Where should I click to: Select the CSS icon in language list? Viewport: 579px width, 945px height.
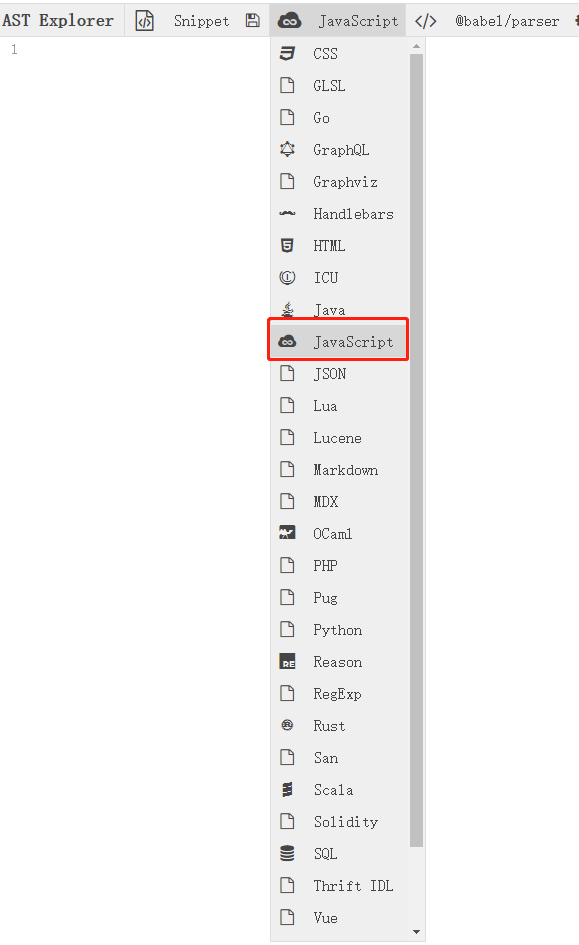(x=287, y=54)
